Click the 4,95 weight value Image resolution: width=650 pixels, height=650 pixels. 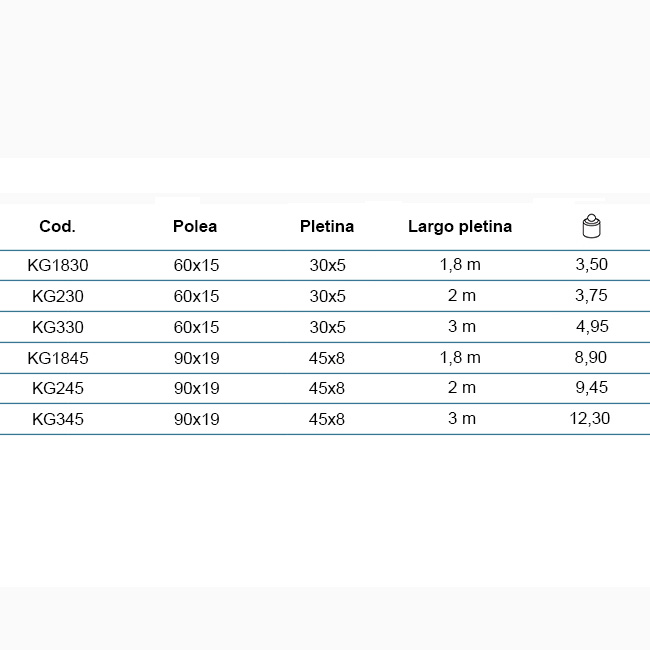tap(592, 327)
